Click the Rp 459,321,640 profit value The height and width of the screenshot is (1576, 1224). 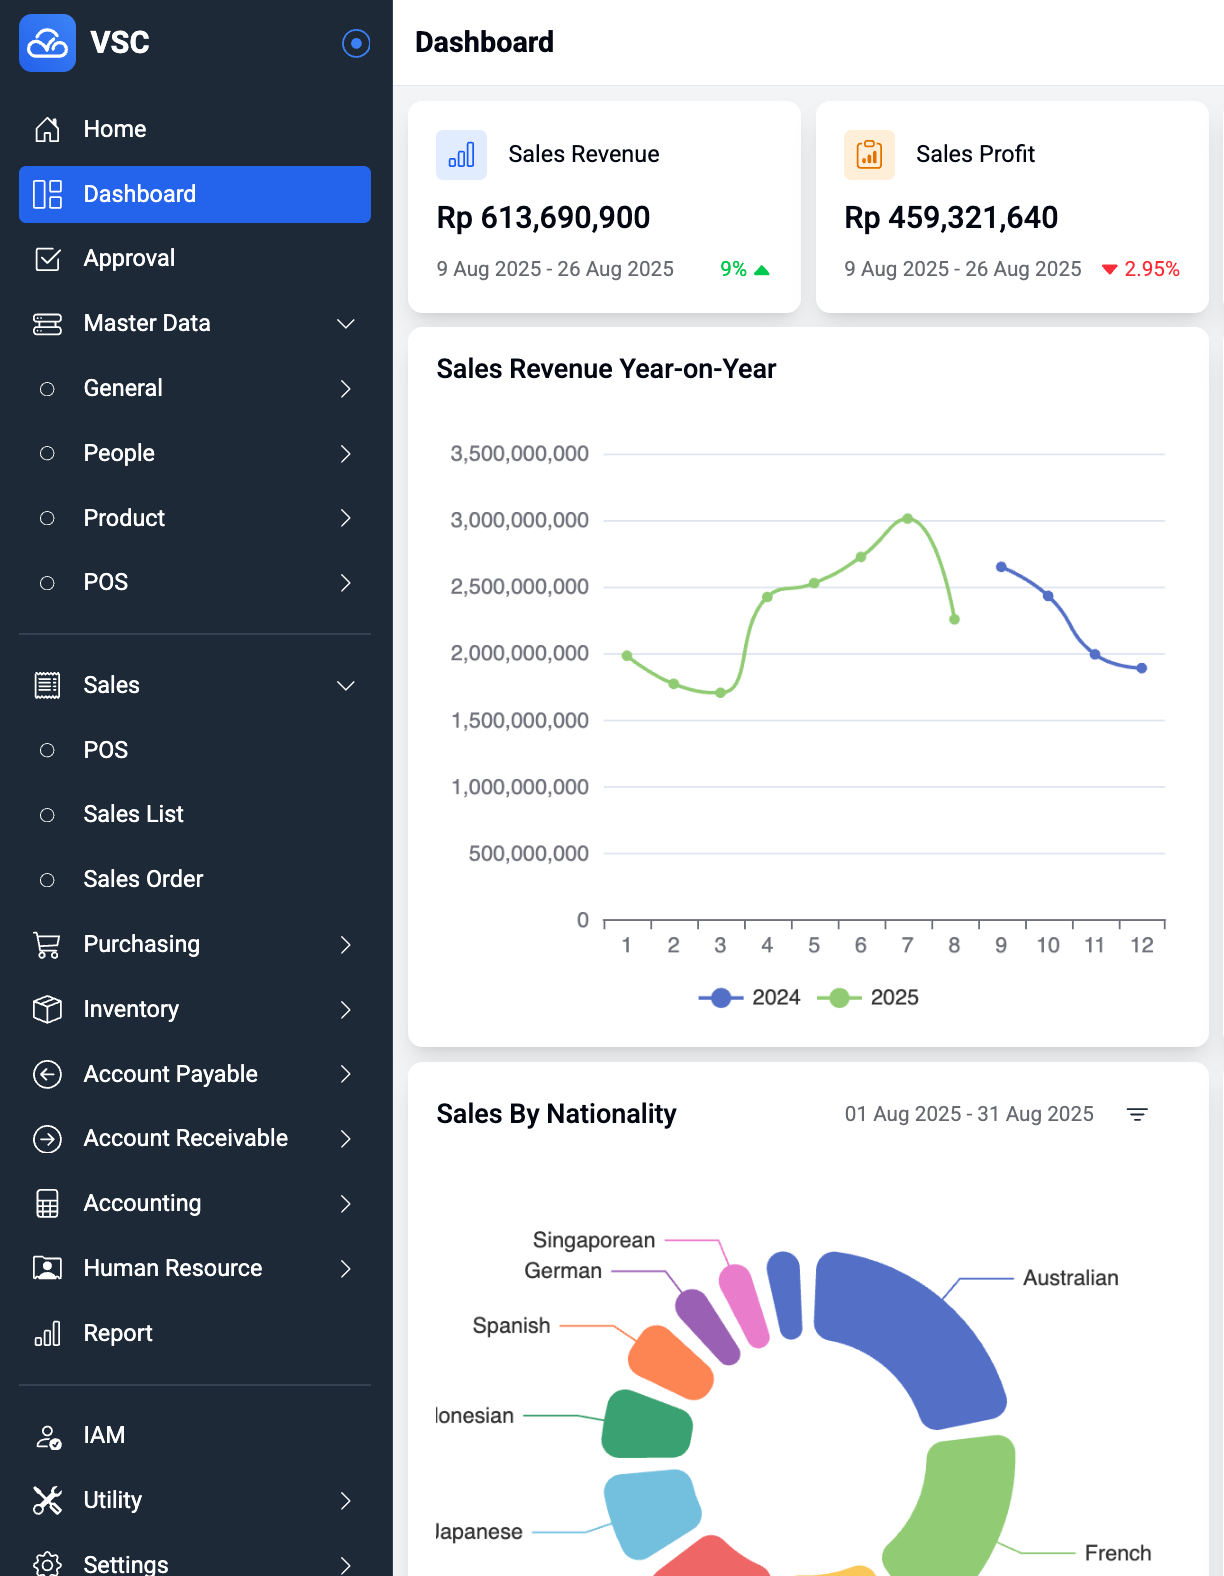pyautogui.click(x=951, y=217)
